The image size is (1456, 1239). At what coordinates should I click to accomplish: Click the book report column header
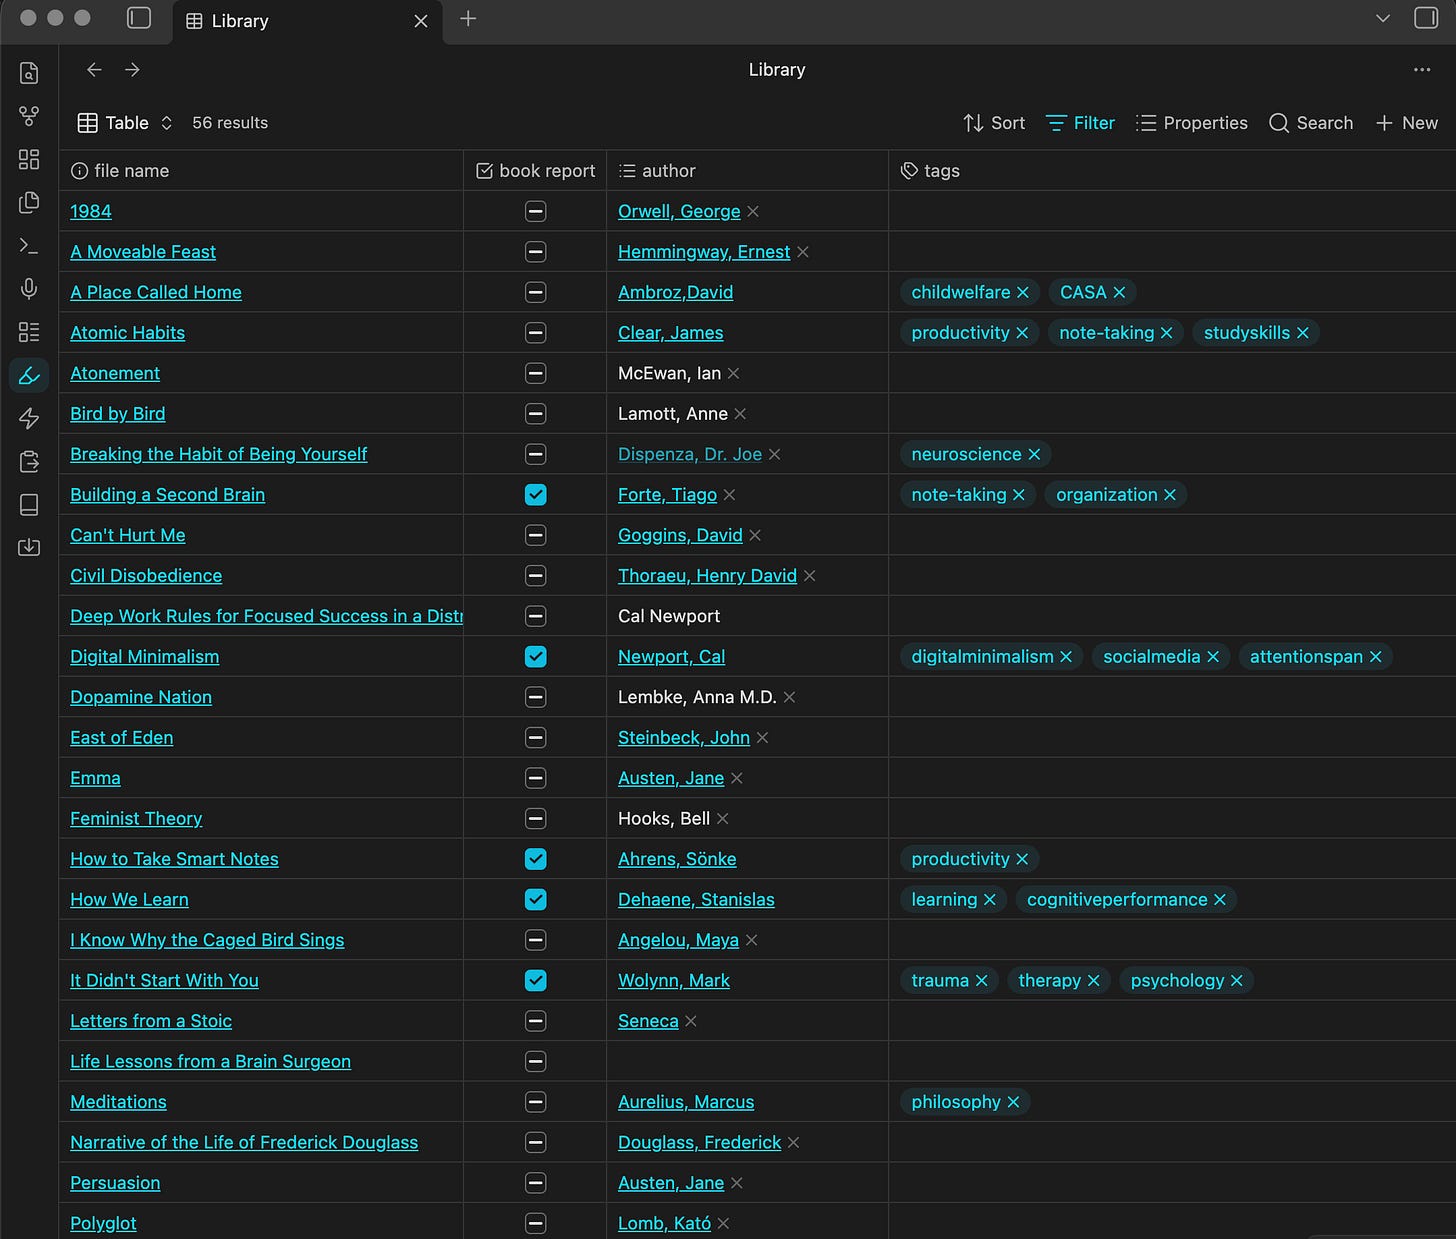pos(535,171)
